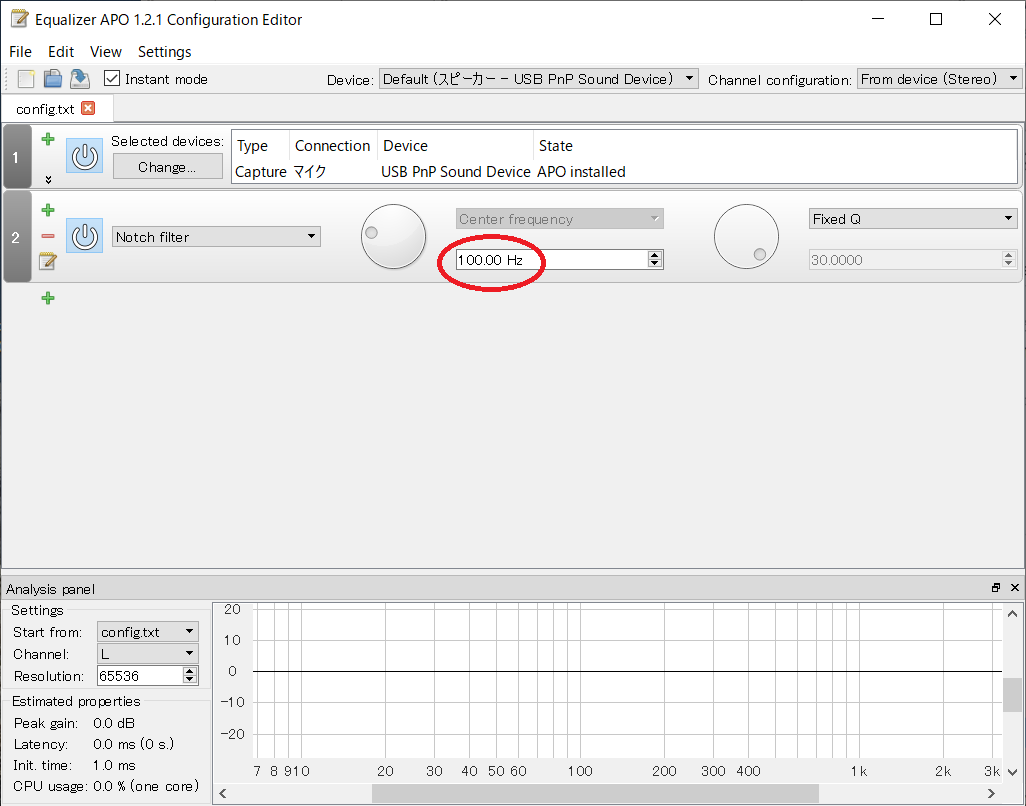Undock the Analysis panel
The width and height of the screenshot is (1026, 806).
996,588
